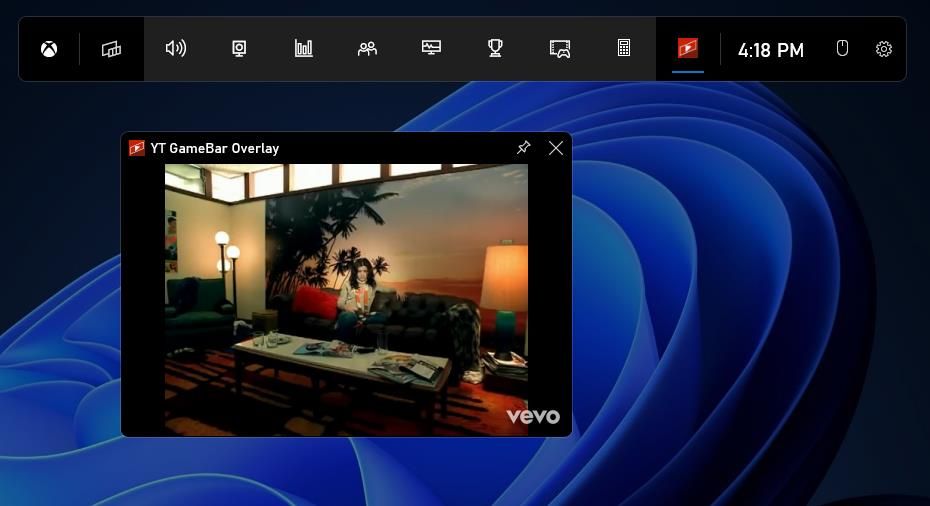The height and width of the screenshot is (506, 930).
Task: Open the calculator widget icon
Action: tap(624, 48)
